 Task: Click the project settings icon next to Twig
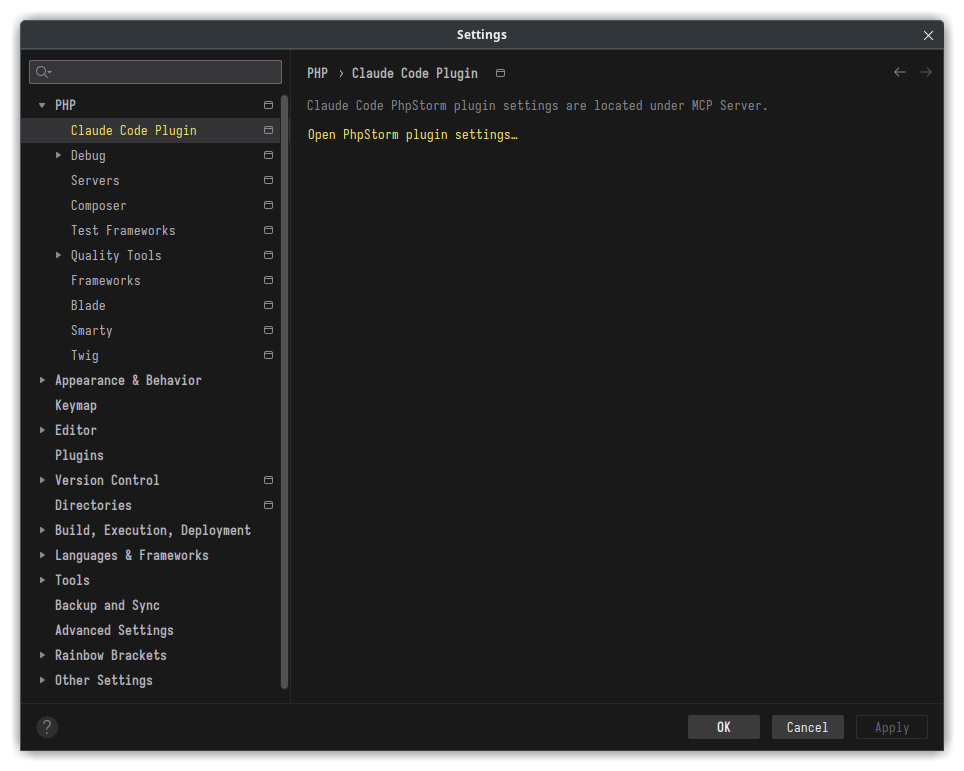[267, 354]
